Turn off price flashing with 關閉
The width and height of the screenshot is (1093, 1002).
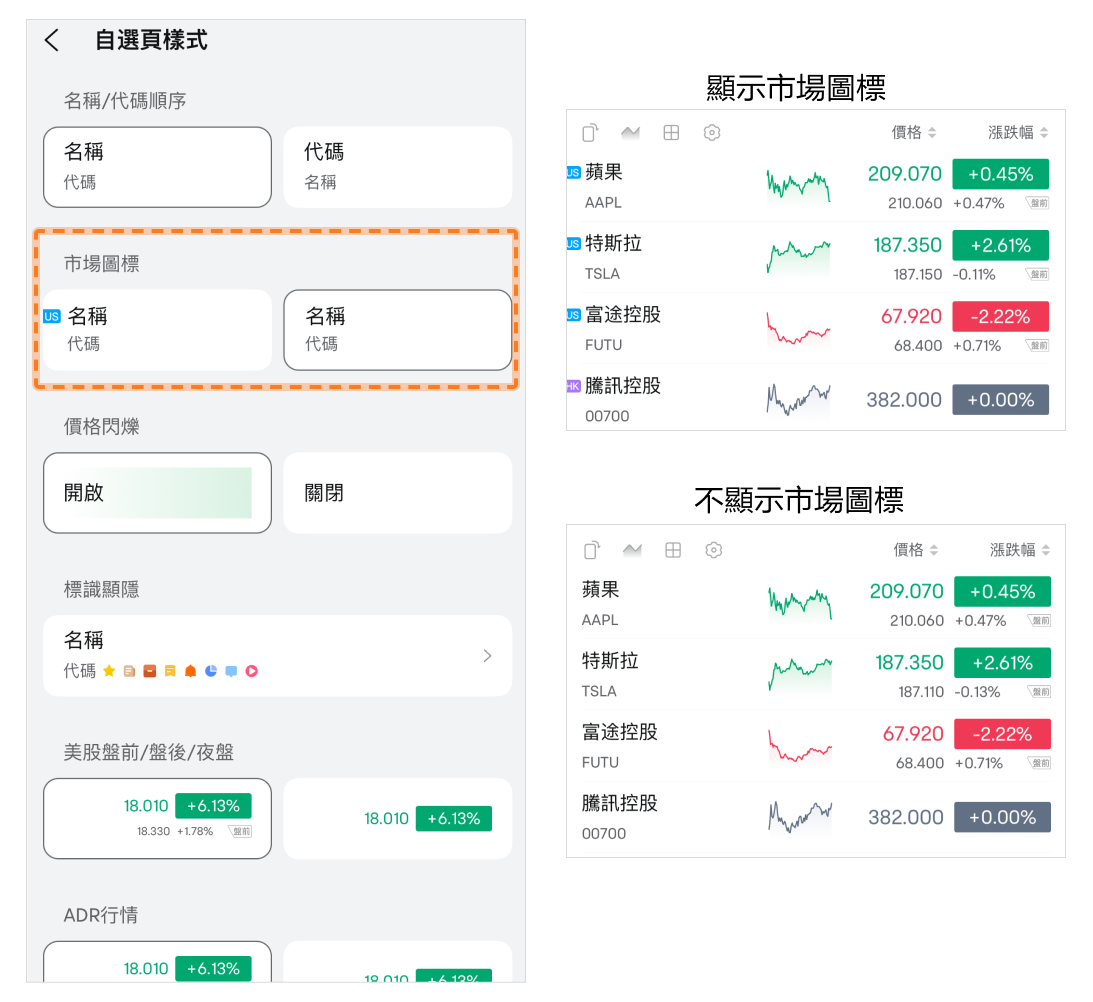397,493
